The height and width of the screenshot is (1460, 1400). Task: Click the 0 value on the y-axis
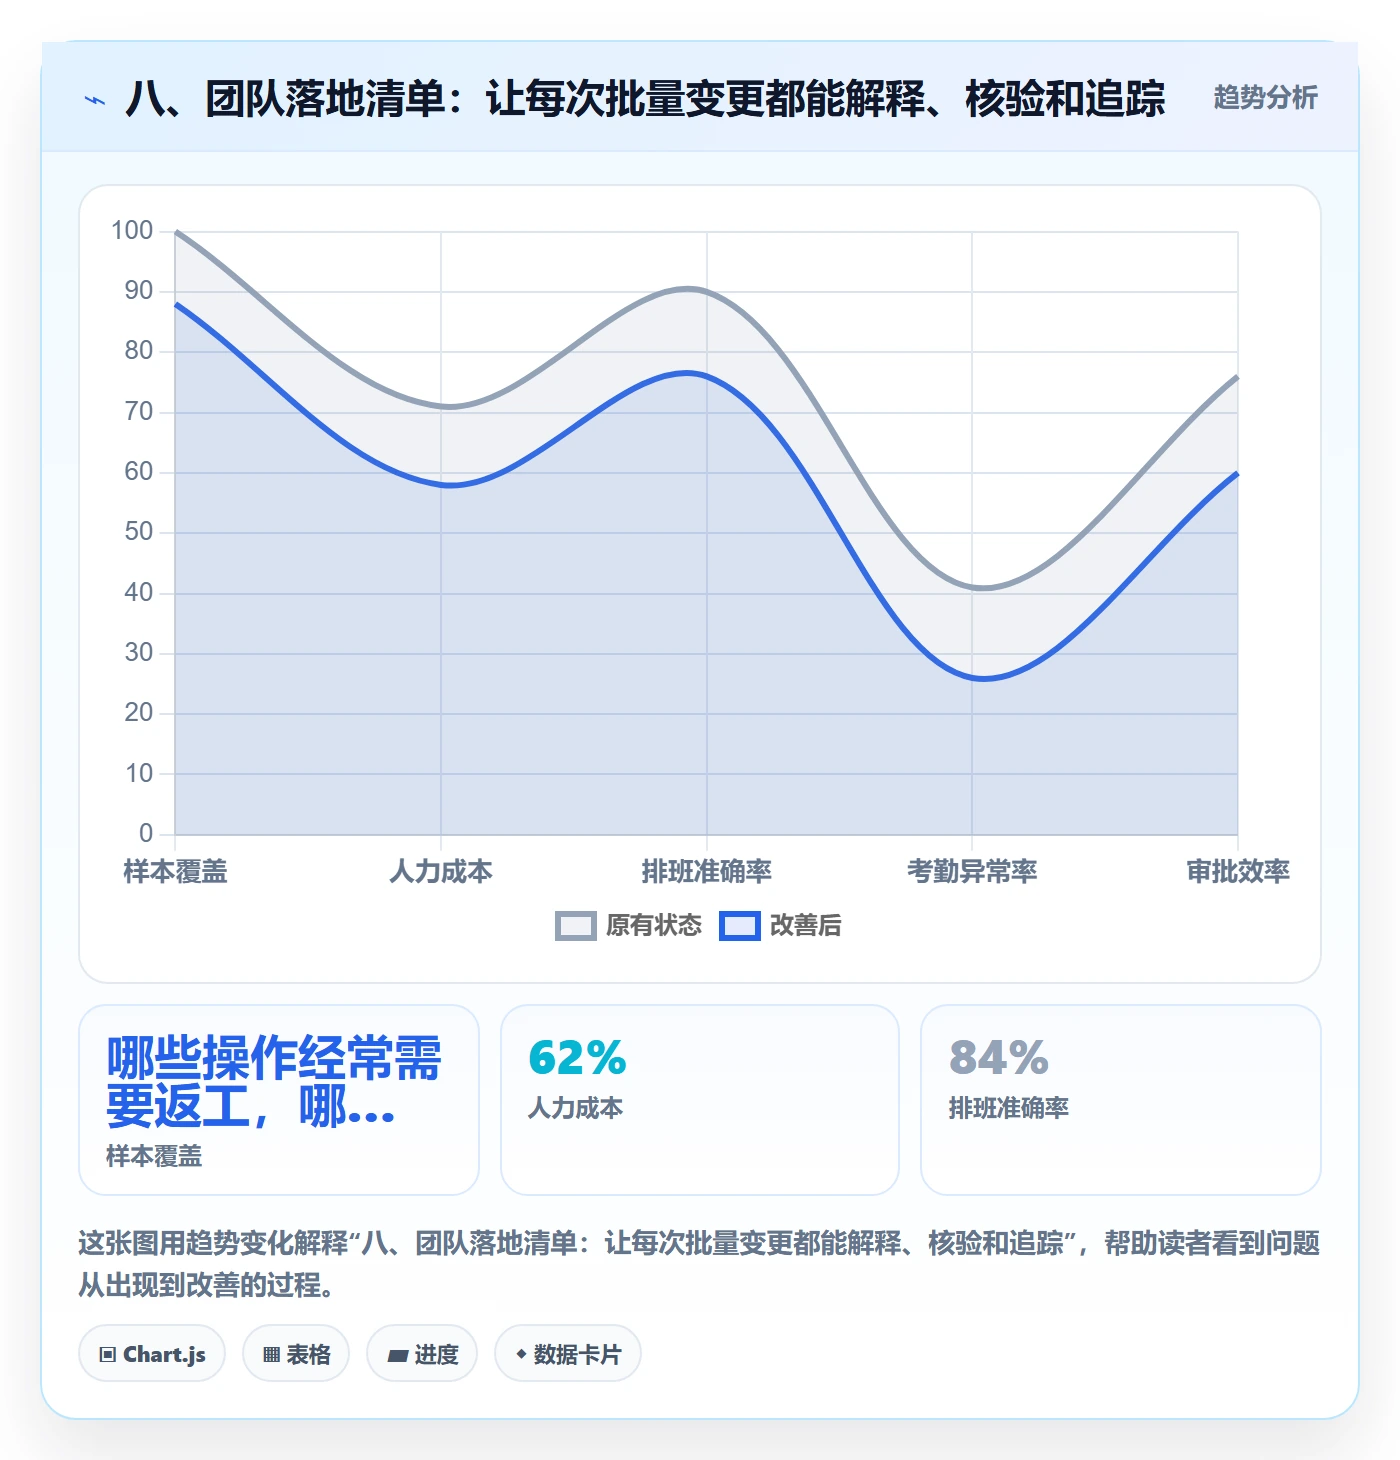(x=146, y=833)
